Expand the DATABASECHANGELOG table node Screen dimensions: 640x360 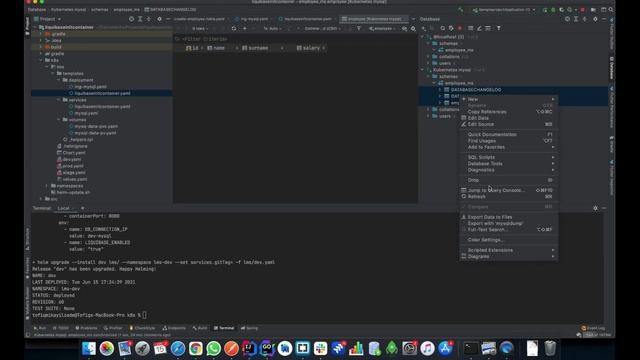pos(440,89)
